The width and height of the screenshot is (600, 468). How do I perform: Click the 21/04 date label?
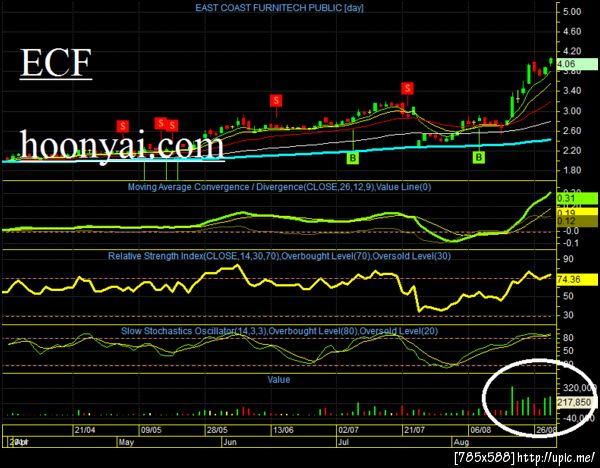85,430
